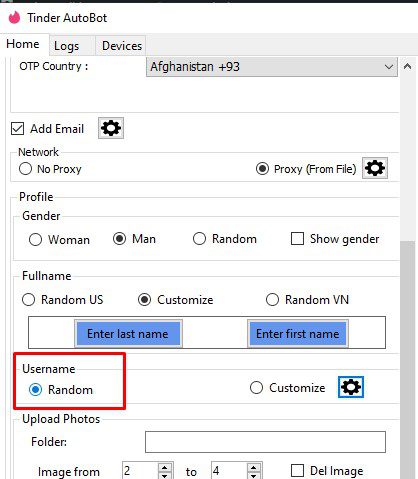Select Random VN fullname option
418x479 pixels.
(272, 300)
